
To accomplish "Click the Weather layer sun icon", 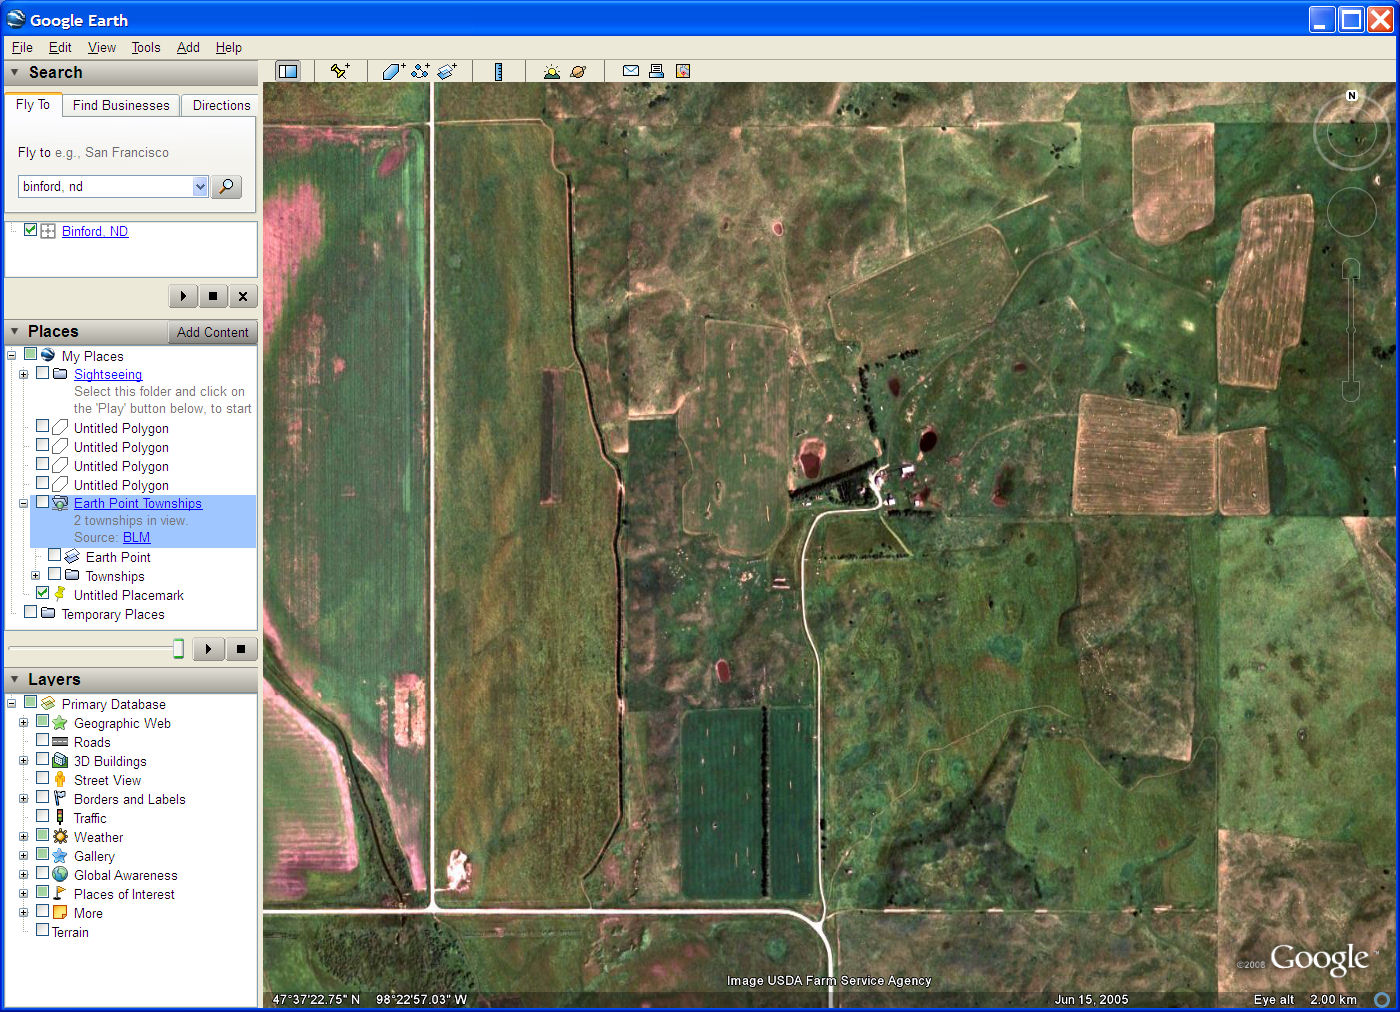I will coord(60,836).
